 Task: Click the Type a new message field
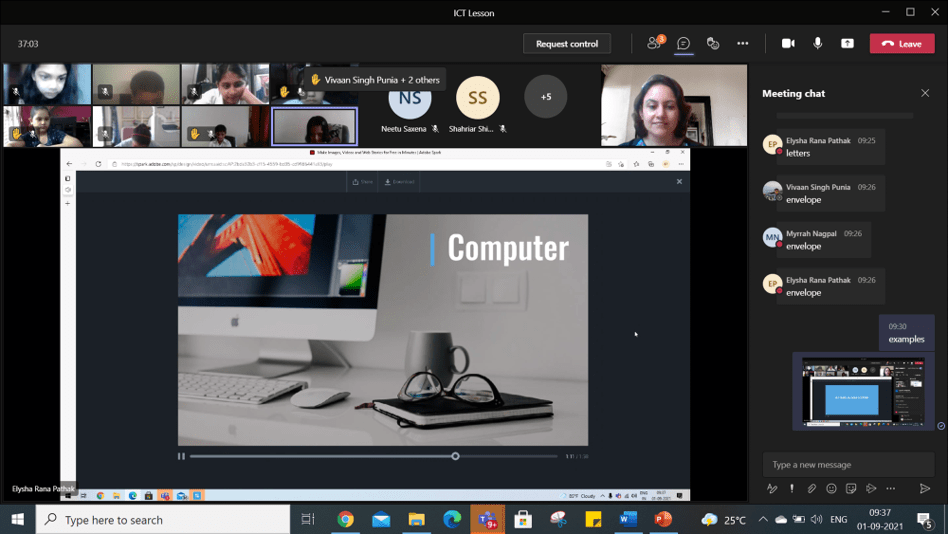pyautogui.click(x=848, y=464)
